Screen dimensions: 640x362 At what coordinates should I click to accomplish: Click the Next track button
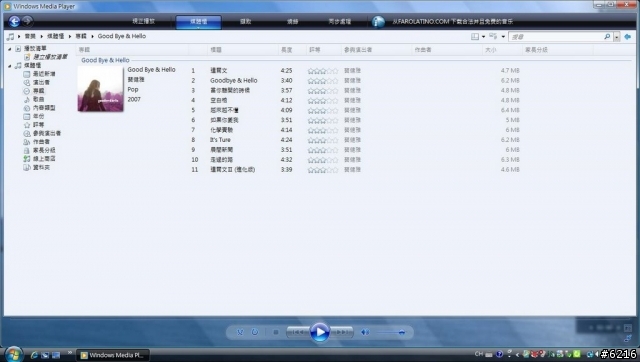tap(341, 332)
